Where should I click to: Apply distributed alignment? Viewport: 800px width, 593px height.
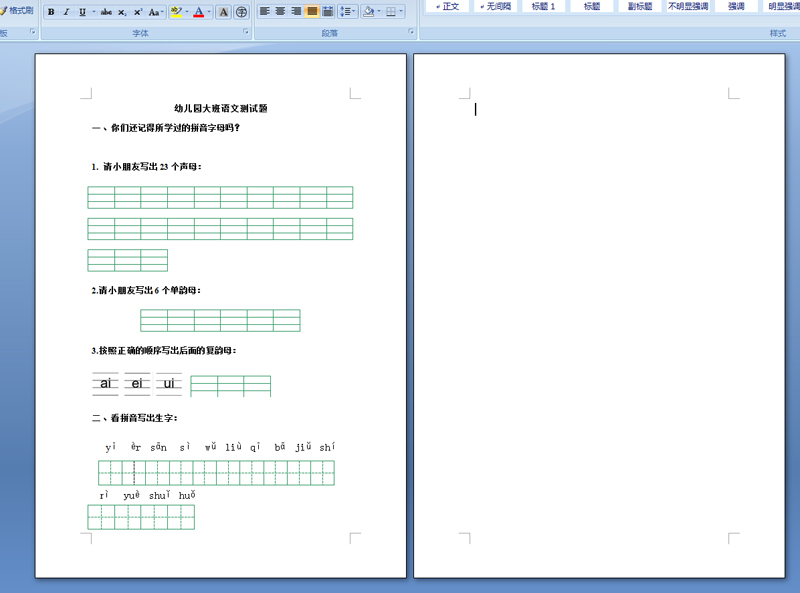click(328, 11)
